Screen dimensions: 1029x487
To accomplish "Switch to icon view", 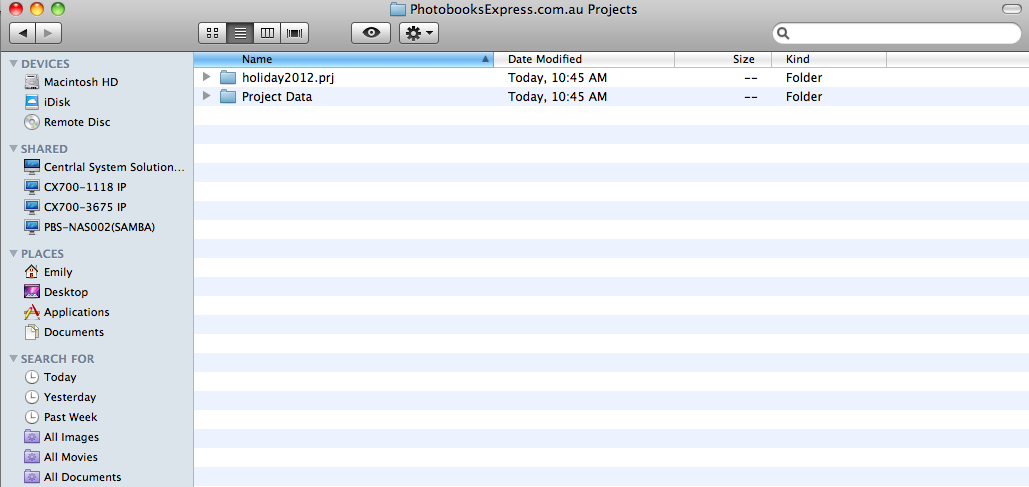I will pyautogui.click(x=212, y=33).
